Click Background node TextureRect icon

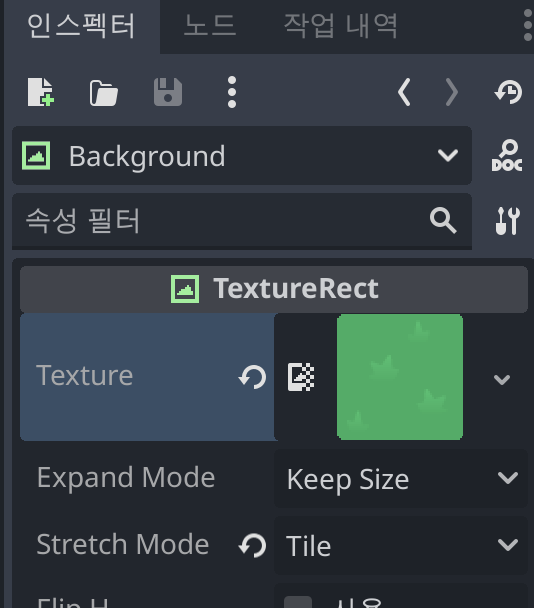(x=36, y=155)
